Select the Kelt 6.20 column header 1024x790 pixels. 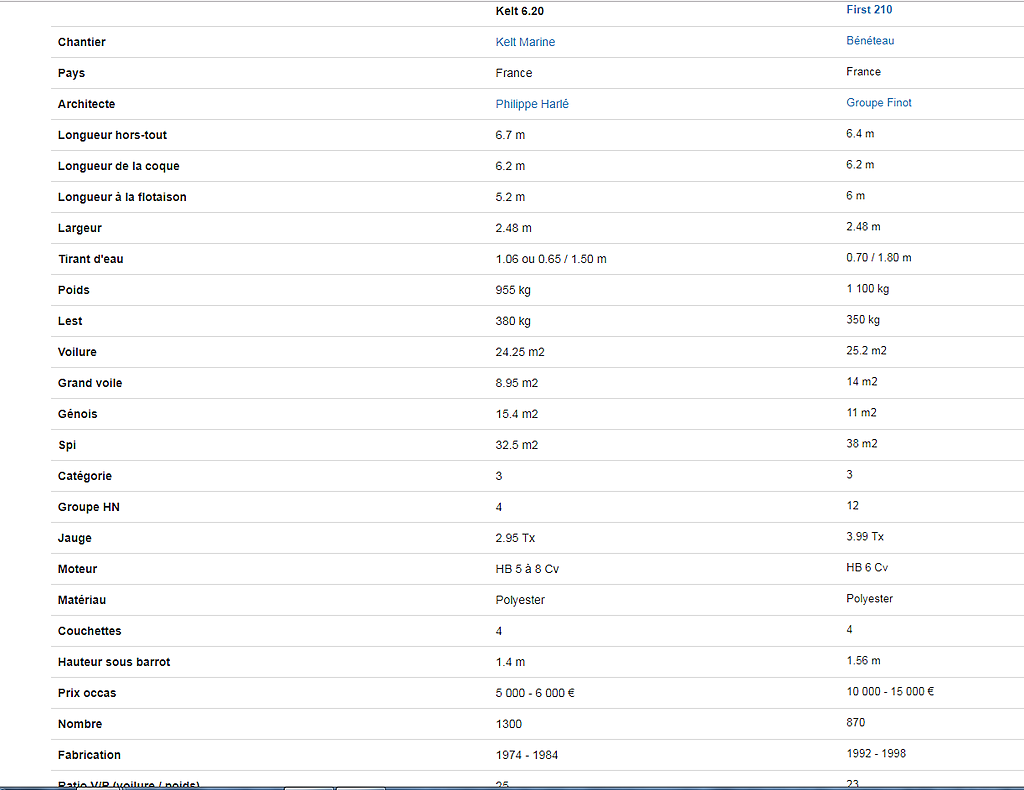[519, 11]
